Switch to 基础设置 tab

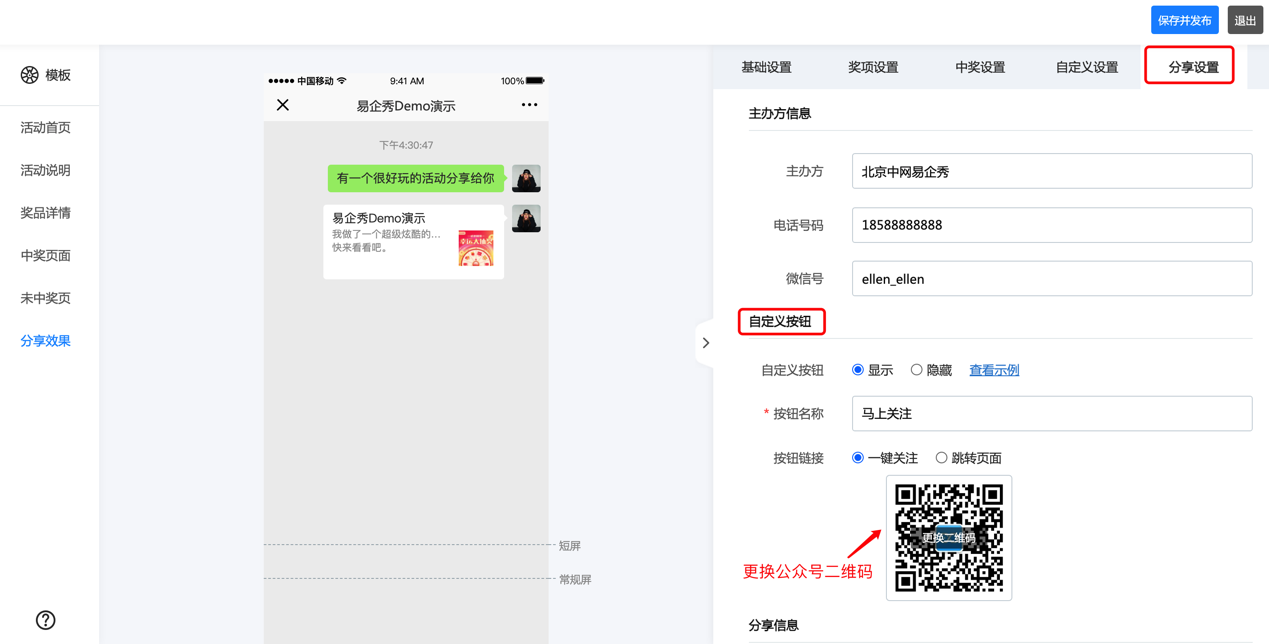766,67
